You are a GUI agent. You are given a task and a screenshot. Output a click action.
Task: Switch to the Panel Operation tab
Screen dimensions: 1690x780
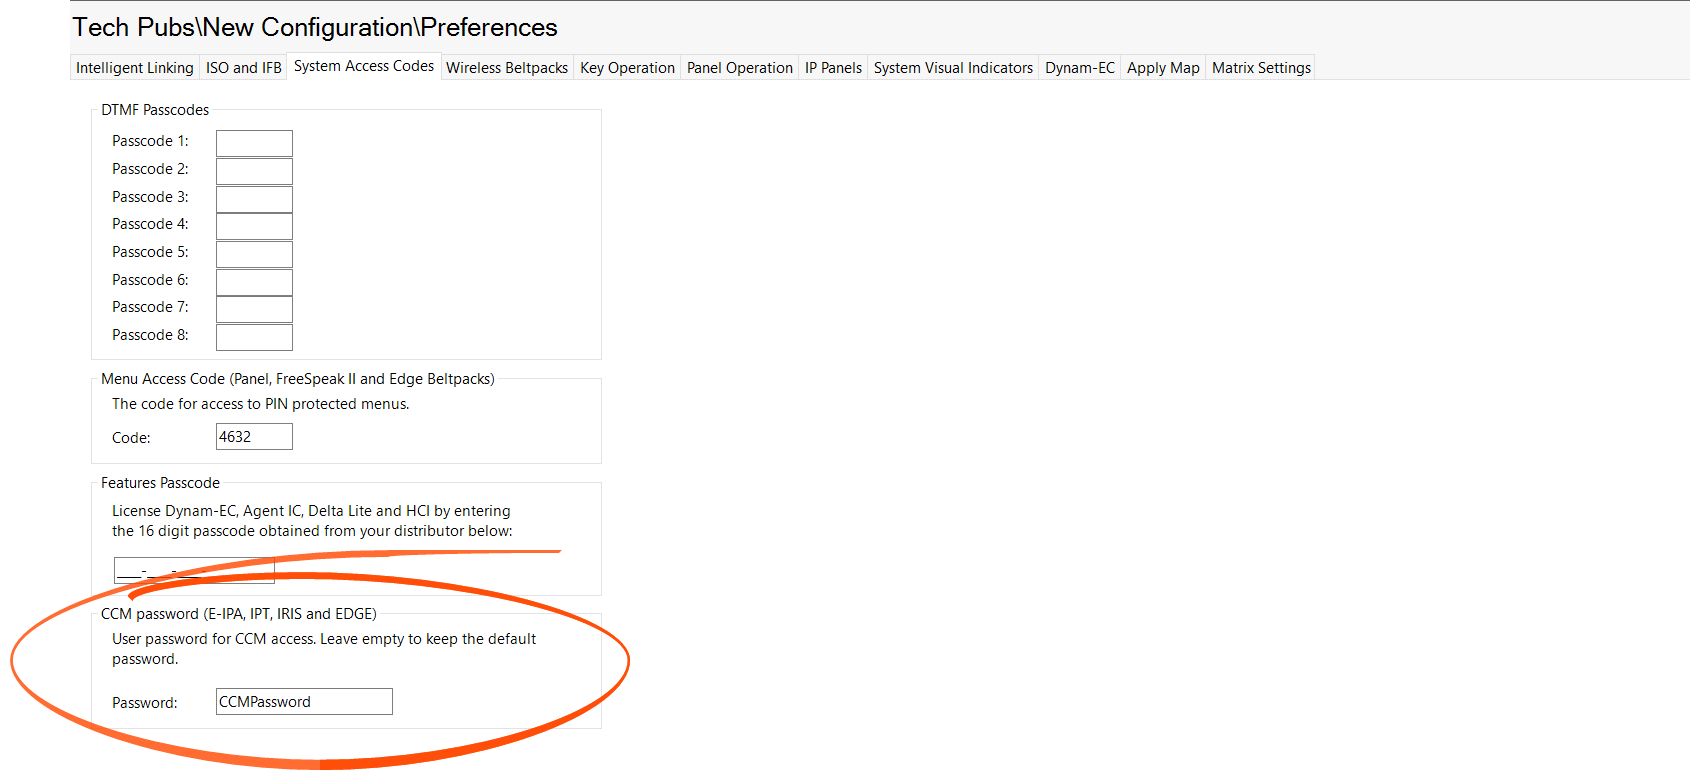tap(740, 68)
